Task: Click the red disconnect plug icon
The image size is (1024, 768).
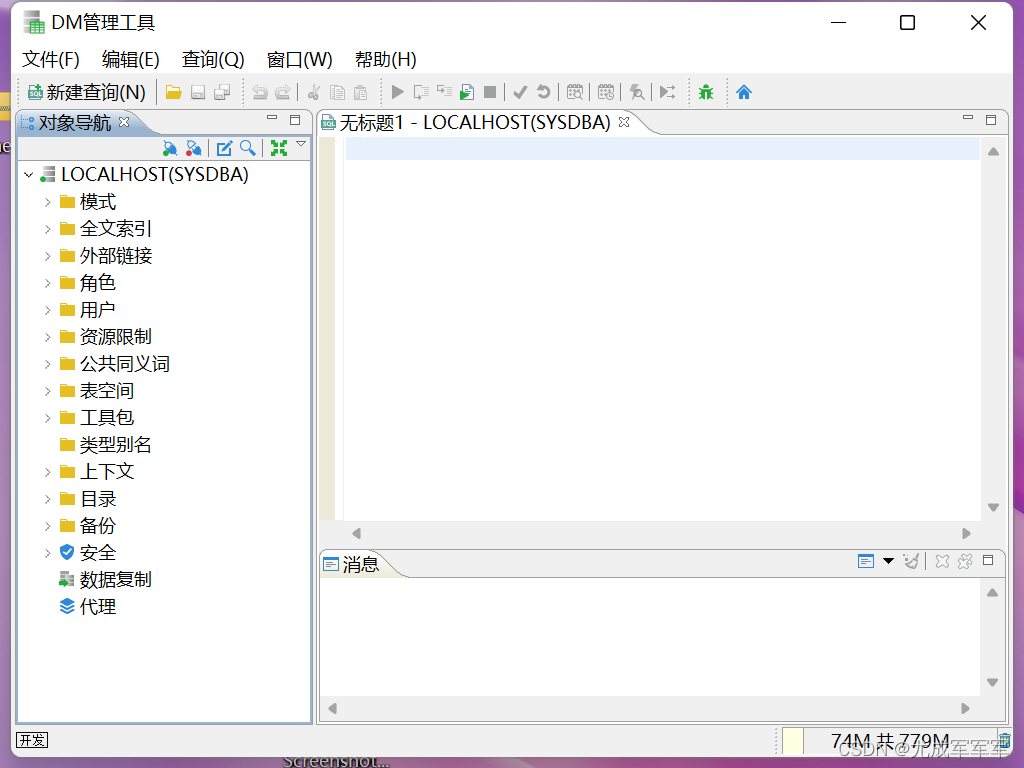Action: 193,148
